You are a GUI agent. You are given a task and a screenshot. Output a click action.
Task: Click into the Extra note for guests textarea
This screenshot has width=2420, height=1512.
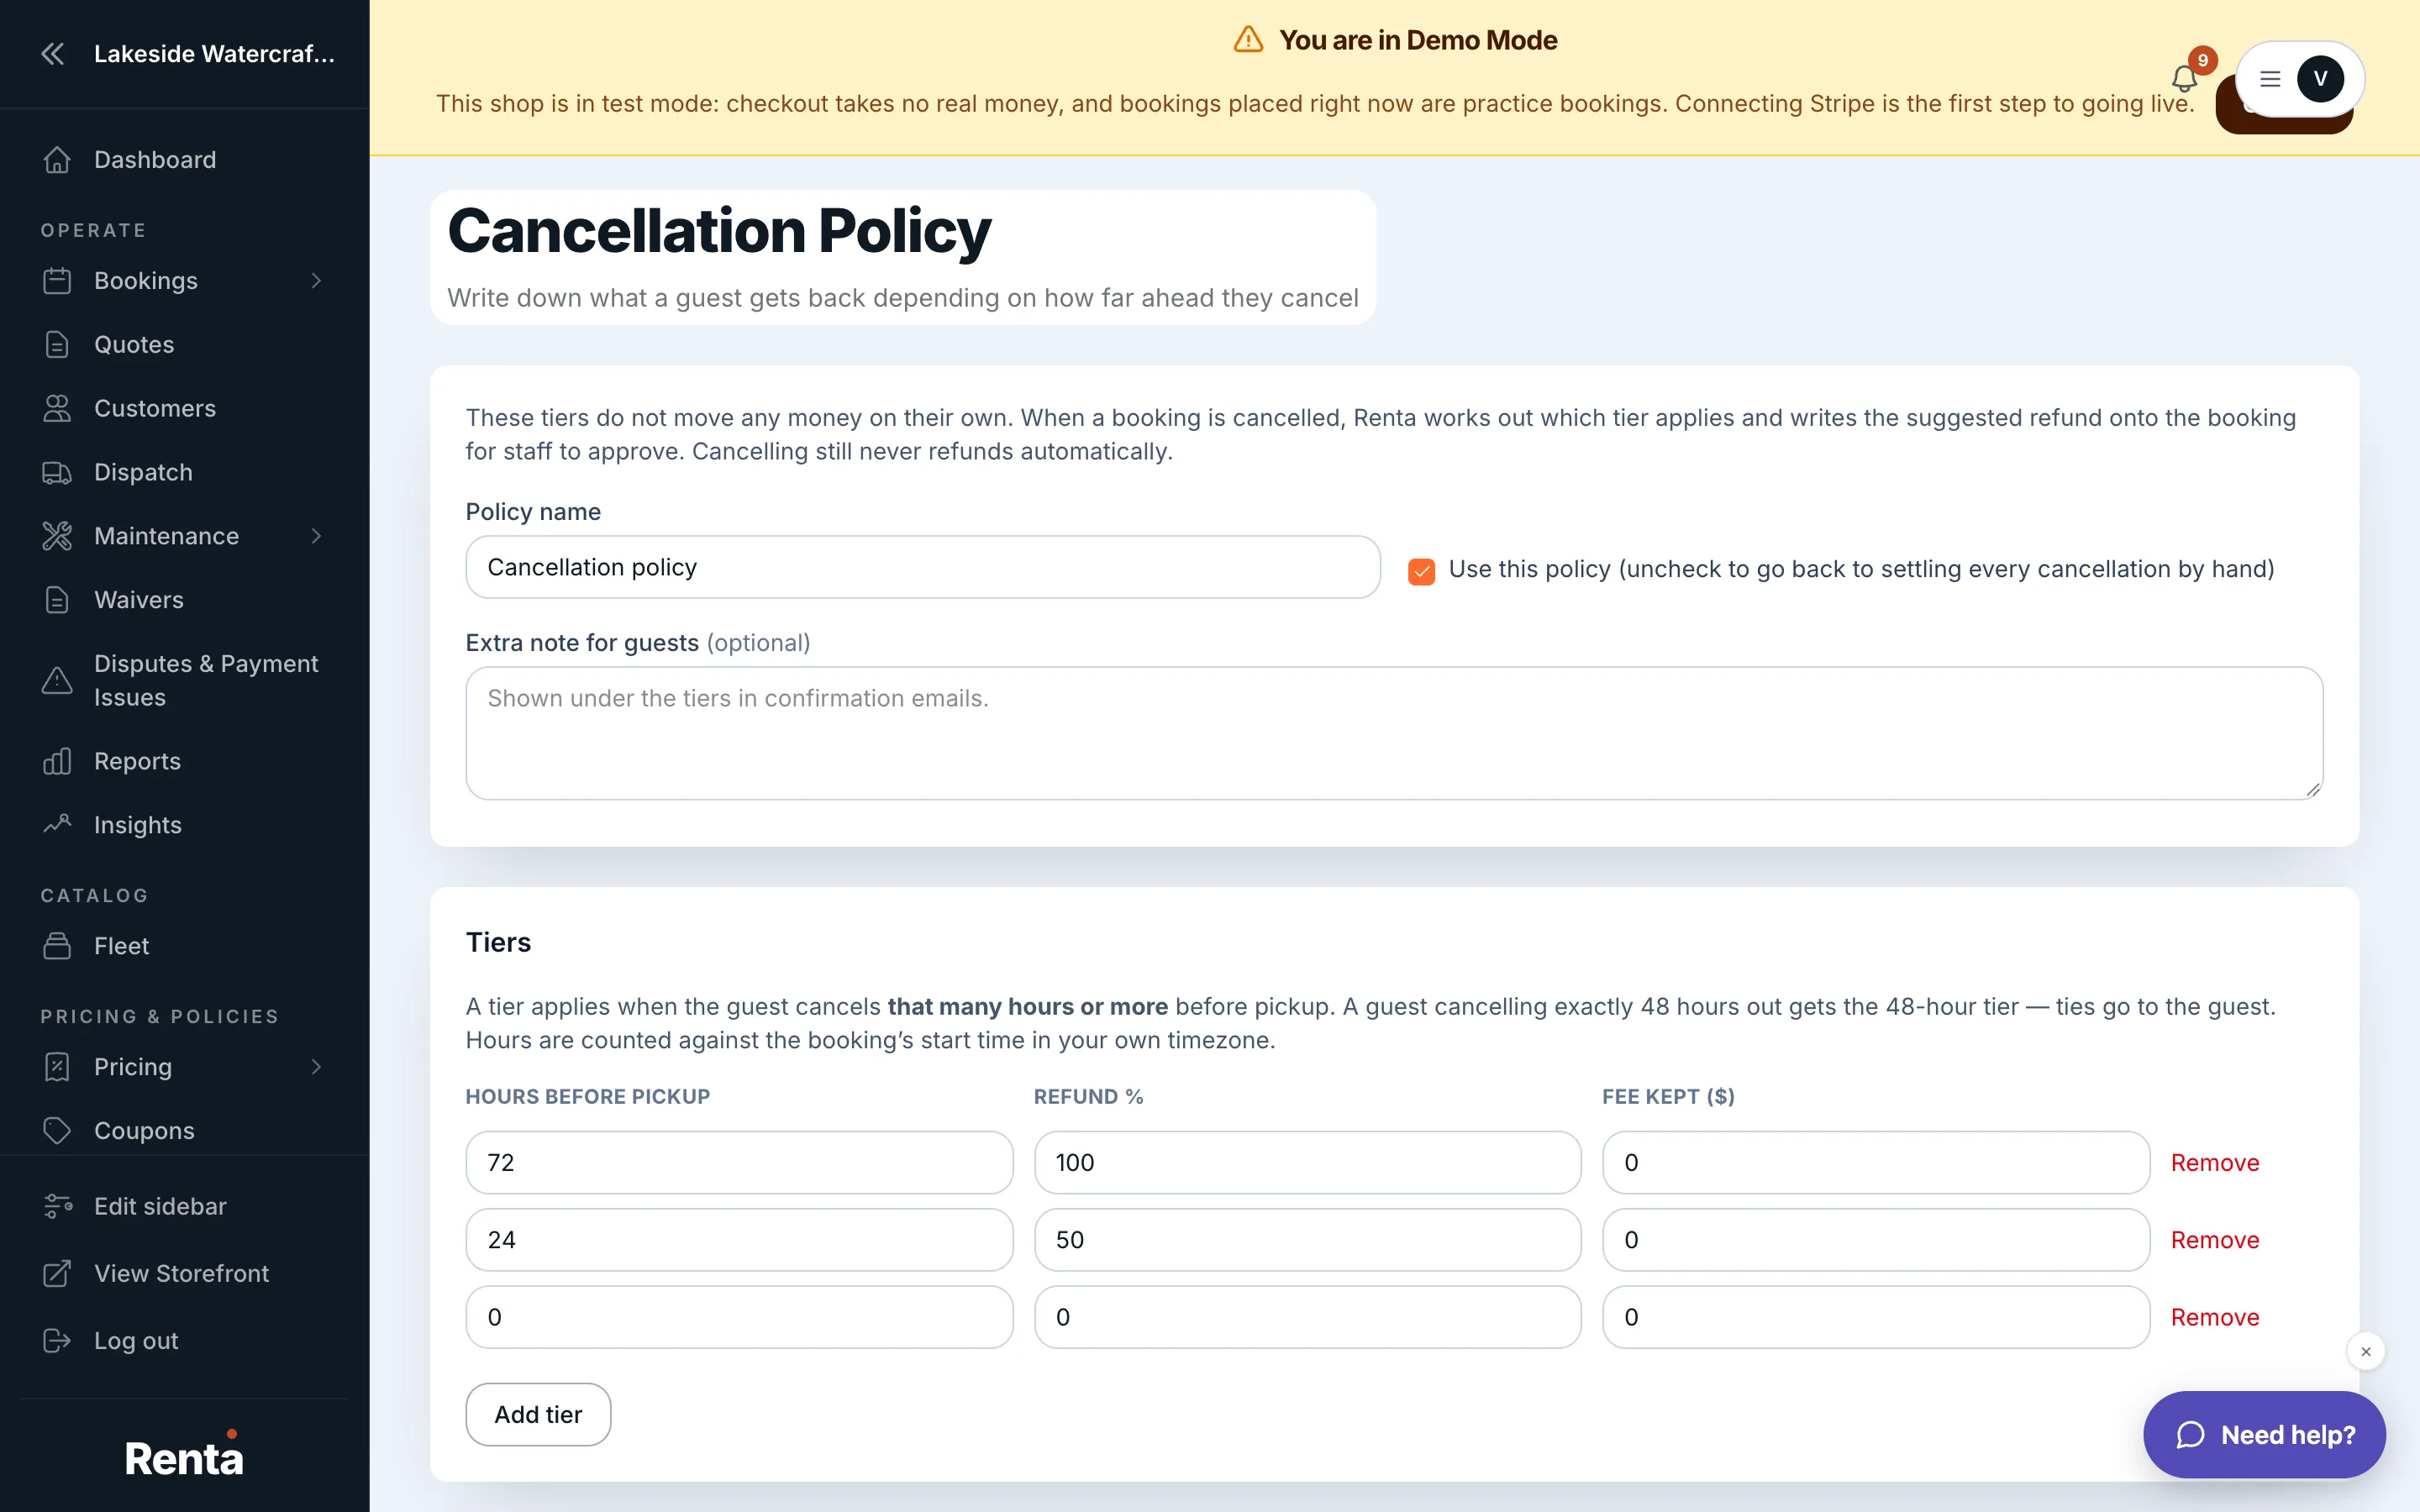(1394, 733)
